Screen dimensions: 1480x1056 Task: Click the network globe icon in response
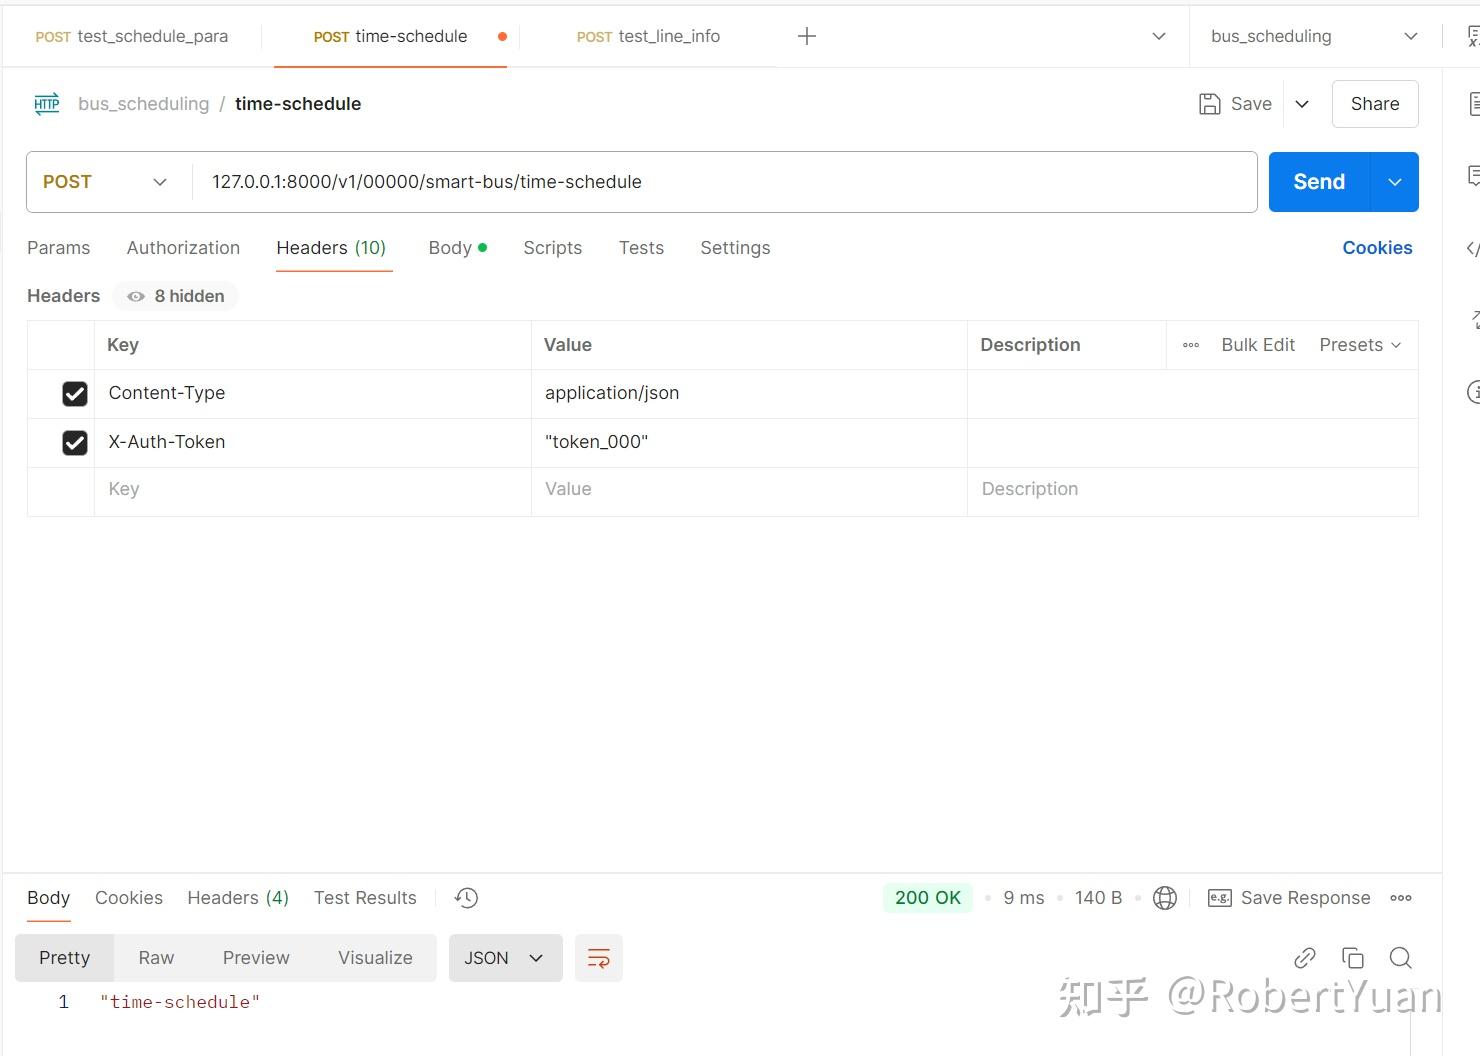click(1165, 898)
